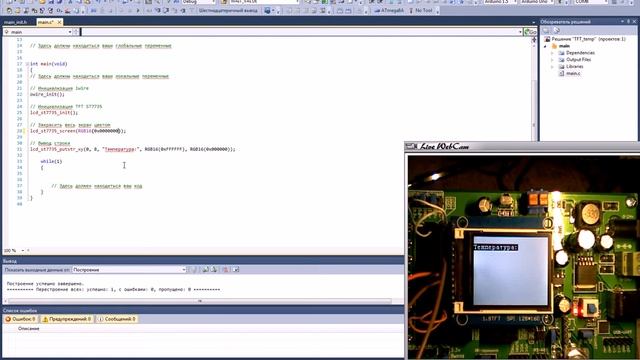Open main.c in Solution Explorer
This screenshot has height=360, width=640.
(x=573, y=73)
